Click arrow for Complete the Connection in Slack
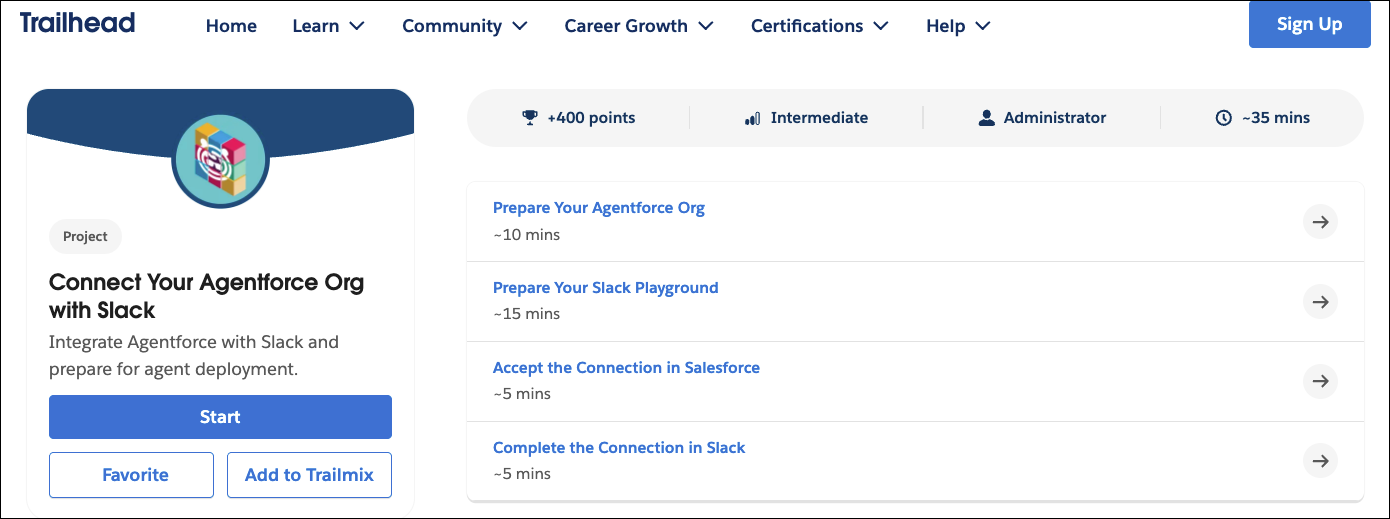Image resolution: width=1390 pixels, height=519 pixels. (1320, 461)
